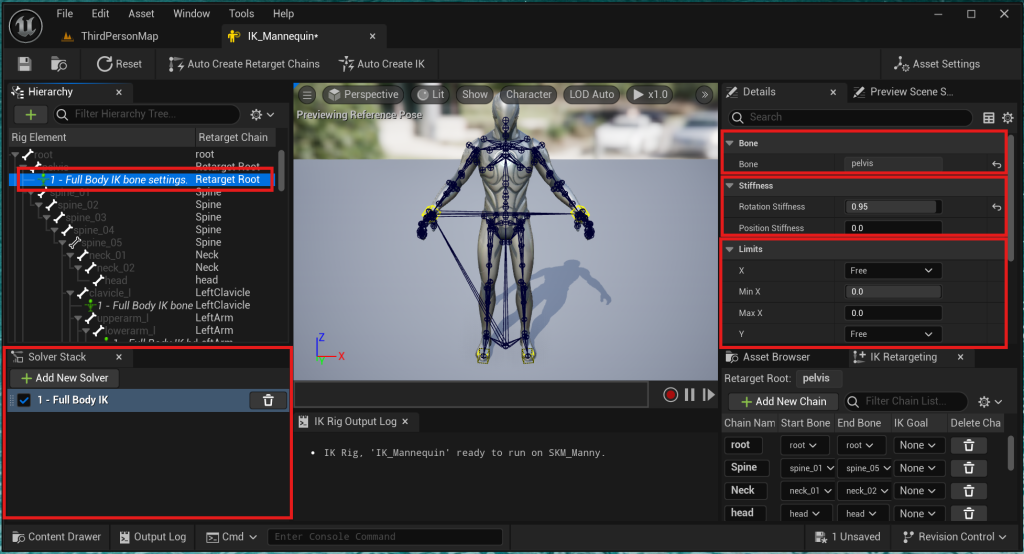1024x554 pixels.
Task: Adjust the Rotation Stiffness slider field
Action: [893, 206]
